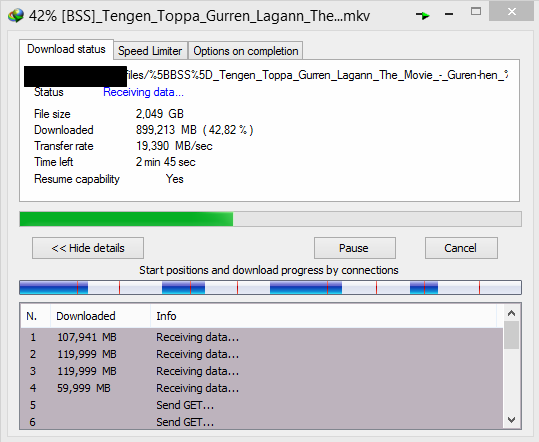The width and height of the screenshot is (539, 442).
Task: Click the Info column header
Action: 323,316
